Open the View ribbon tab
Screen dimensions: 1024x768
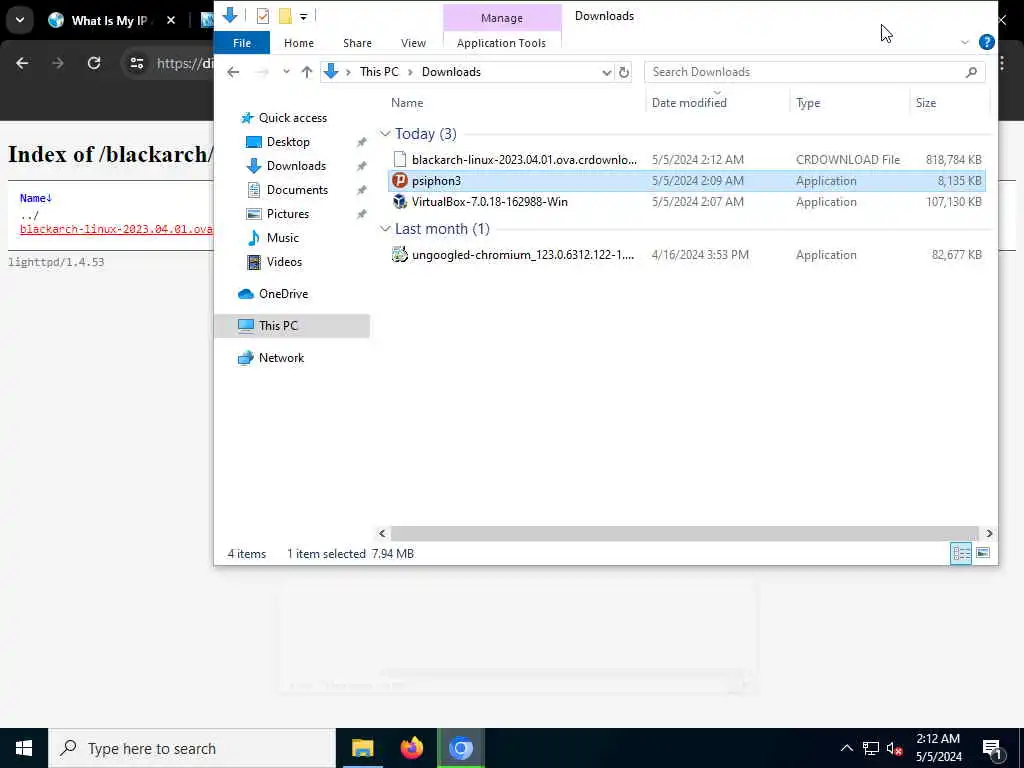[413, 43]
